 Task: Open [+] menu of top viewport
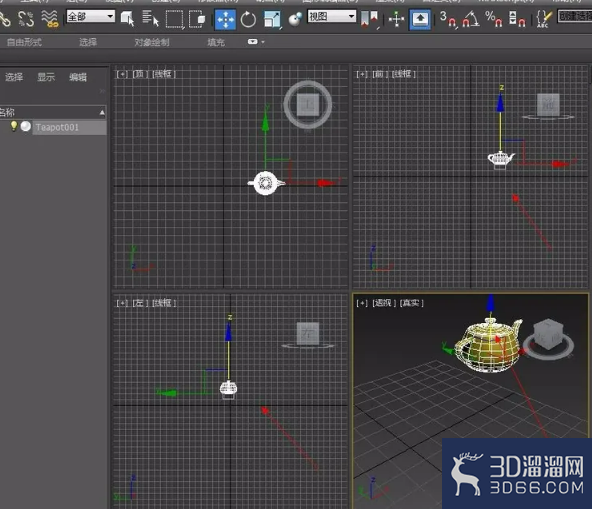point(122,74)
